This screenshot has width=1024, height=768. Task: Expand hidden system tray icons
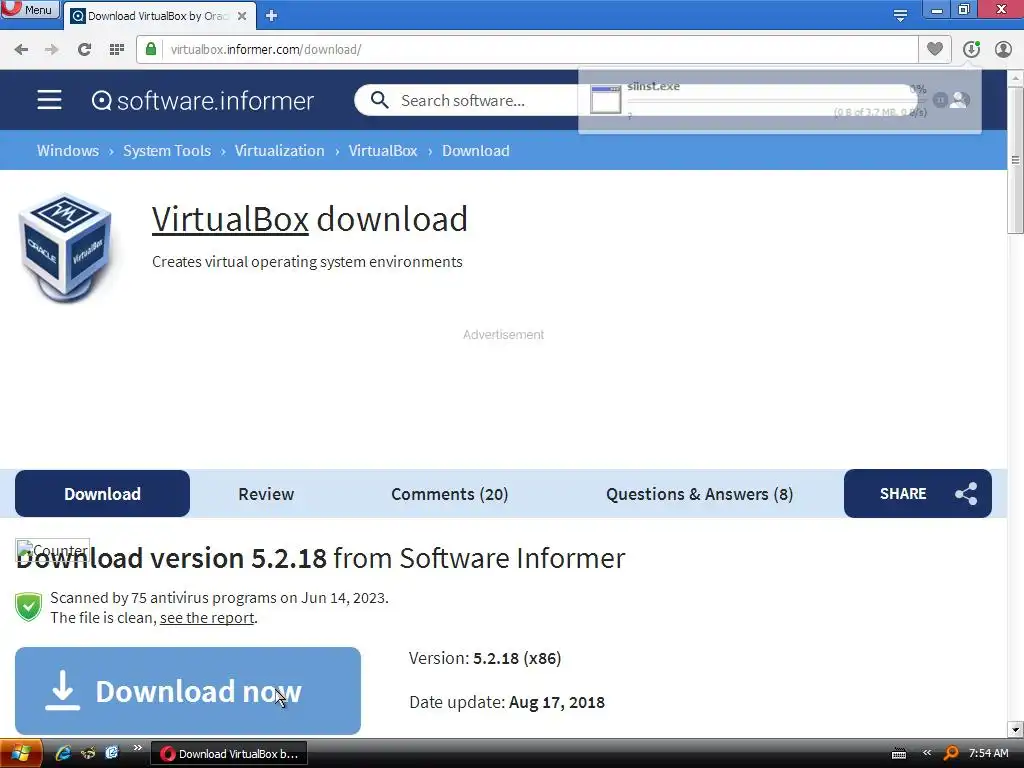point(927,753)
